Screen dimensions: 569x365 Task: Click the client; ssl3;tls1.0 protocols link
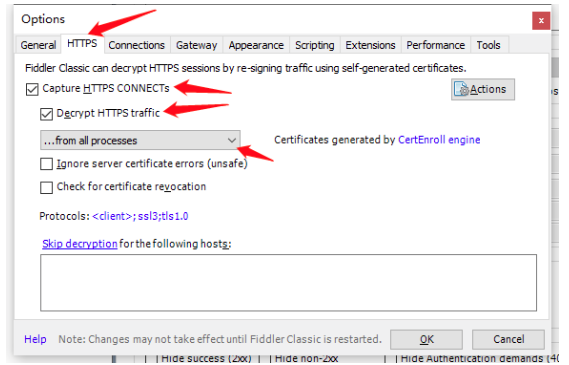[x=140, y=216]
